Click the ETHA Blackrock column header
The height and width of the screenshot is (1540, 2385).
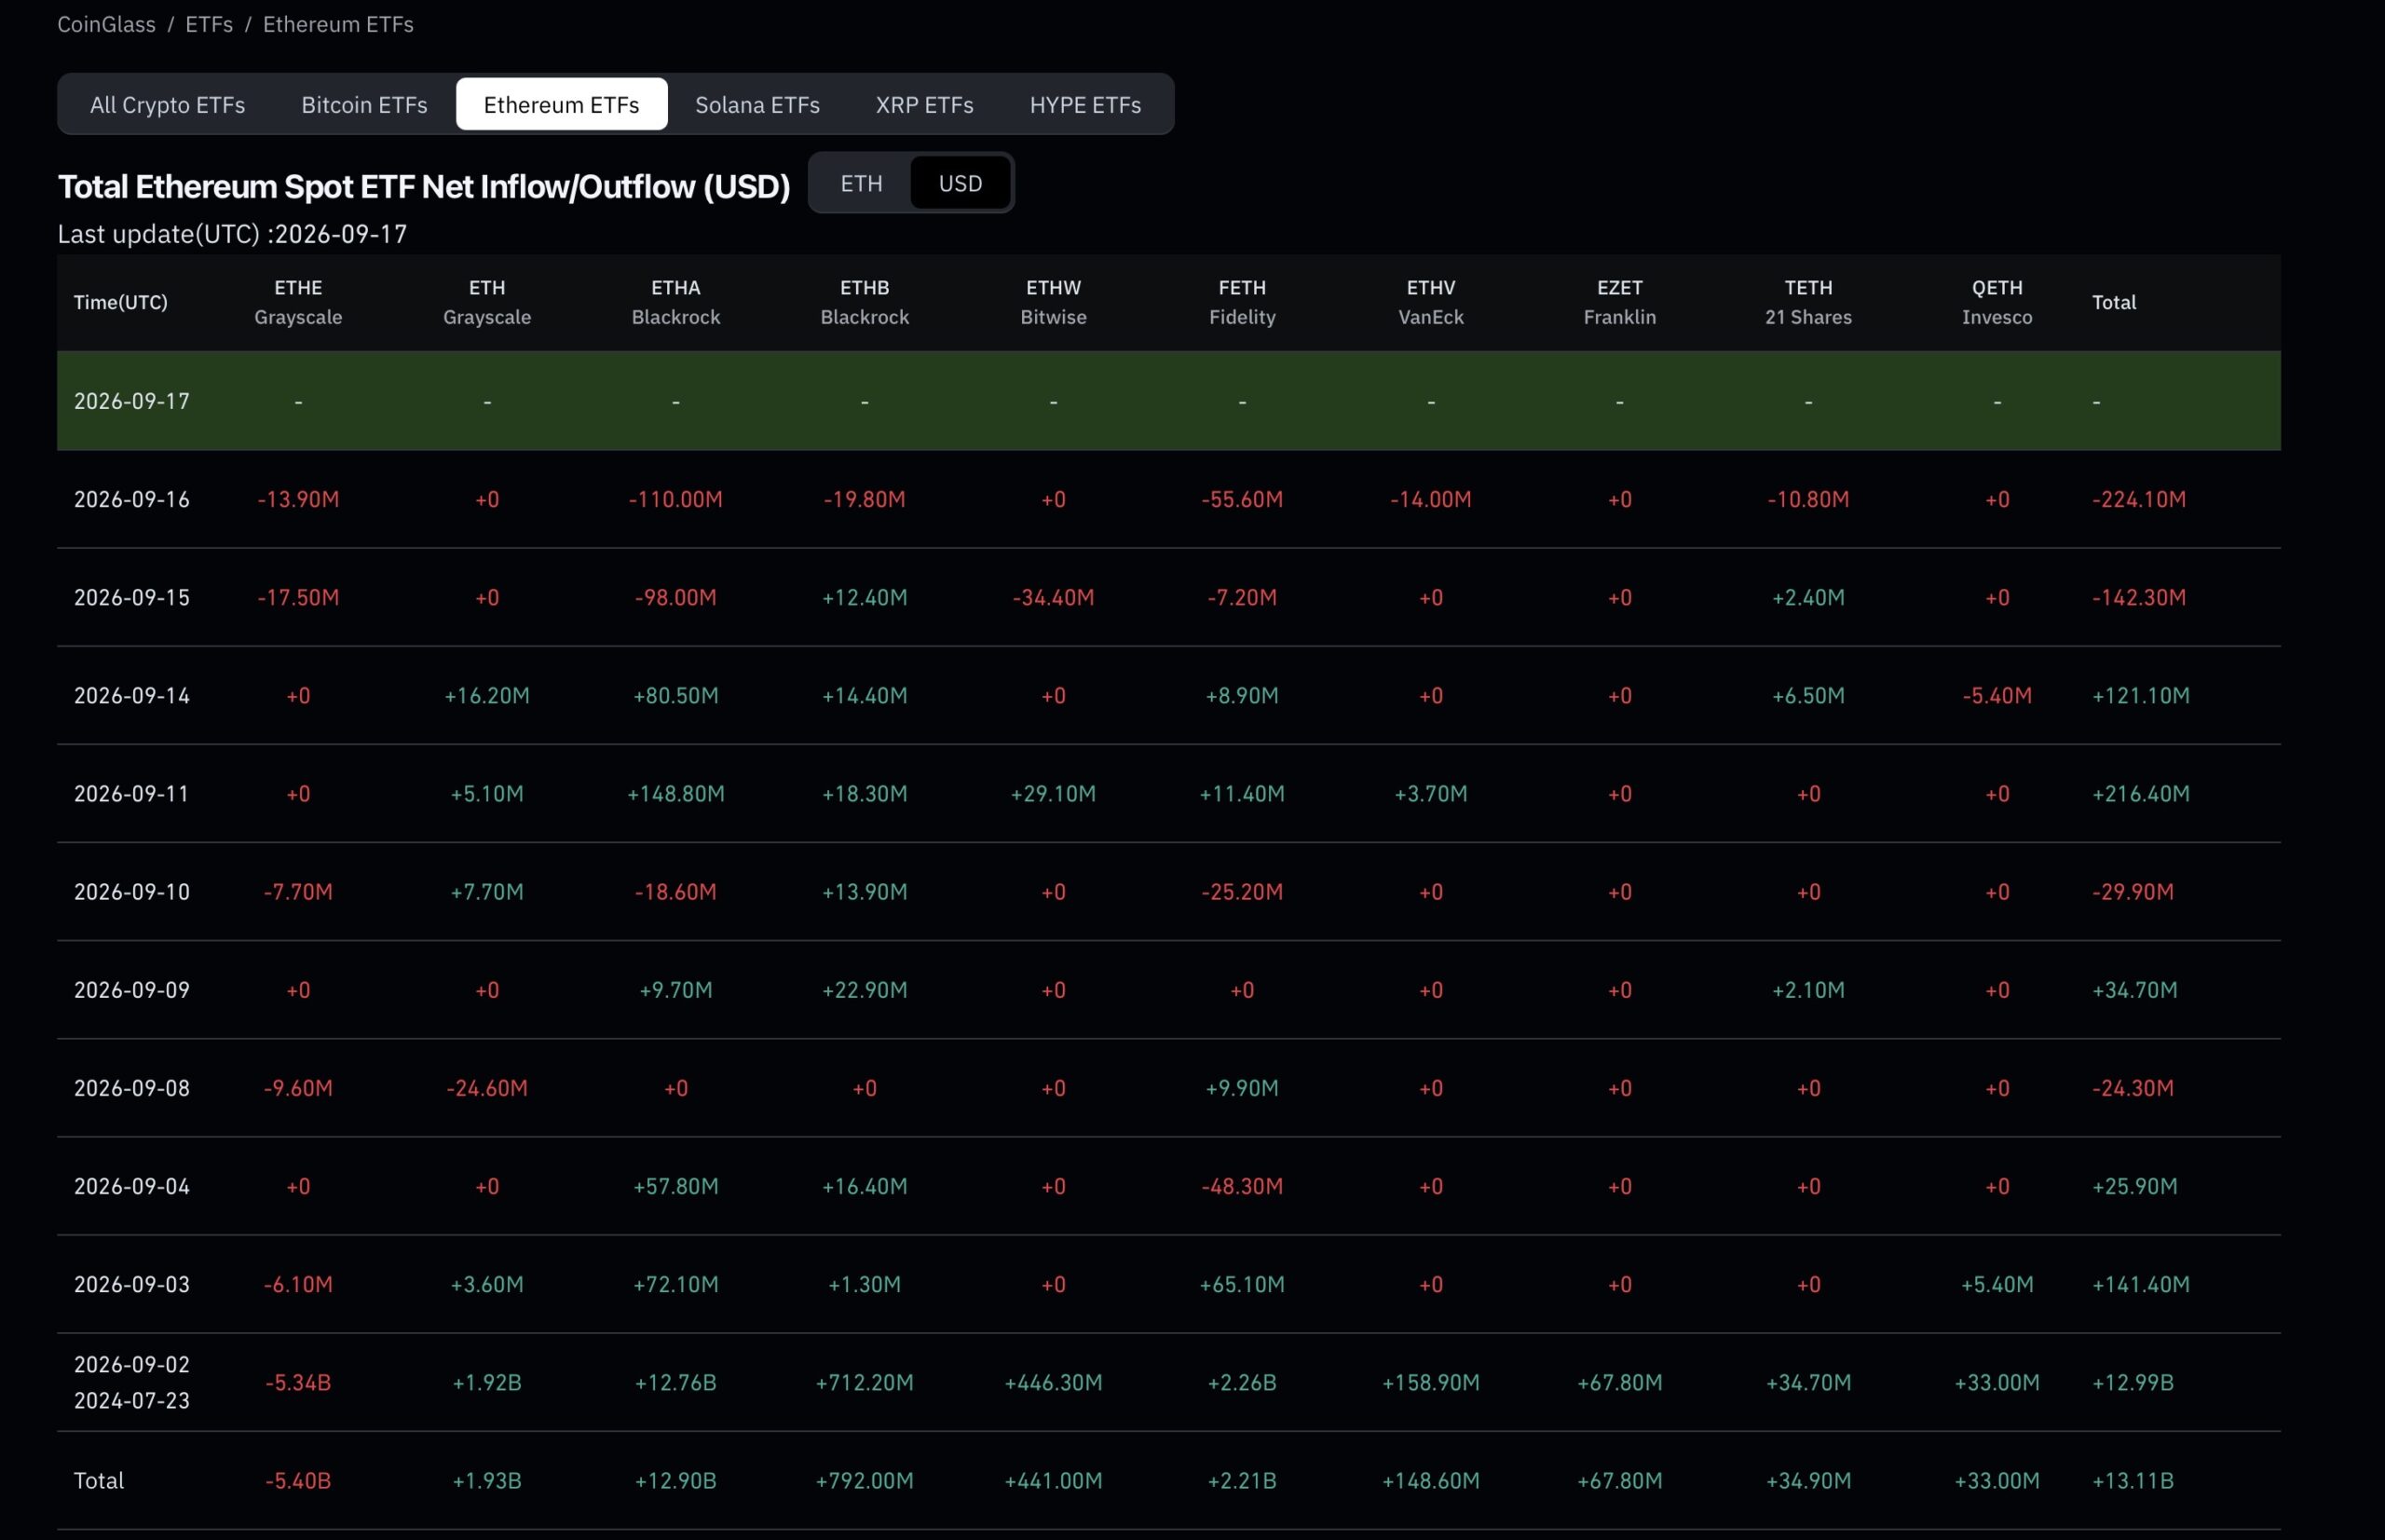(676, 302)
